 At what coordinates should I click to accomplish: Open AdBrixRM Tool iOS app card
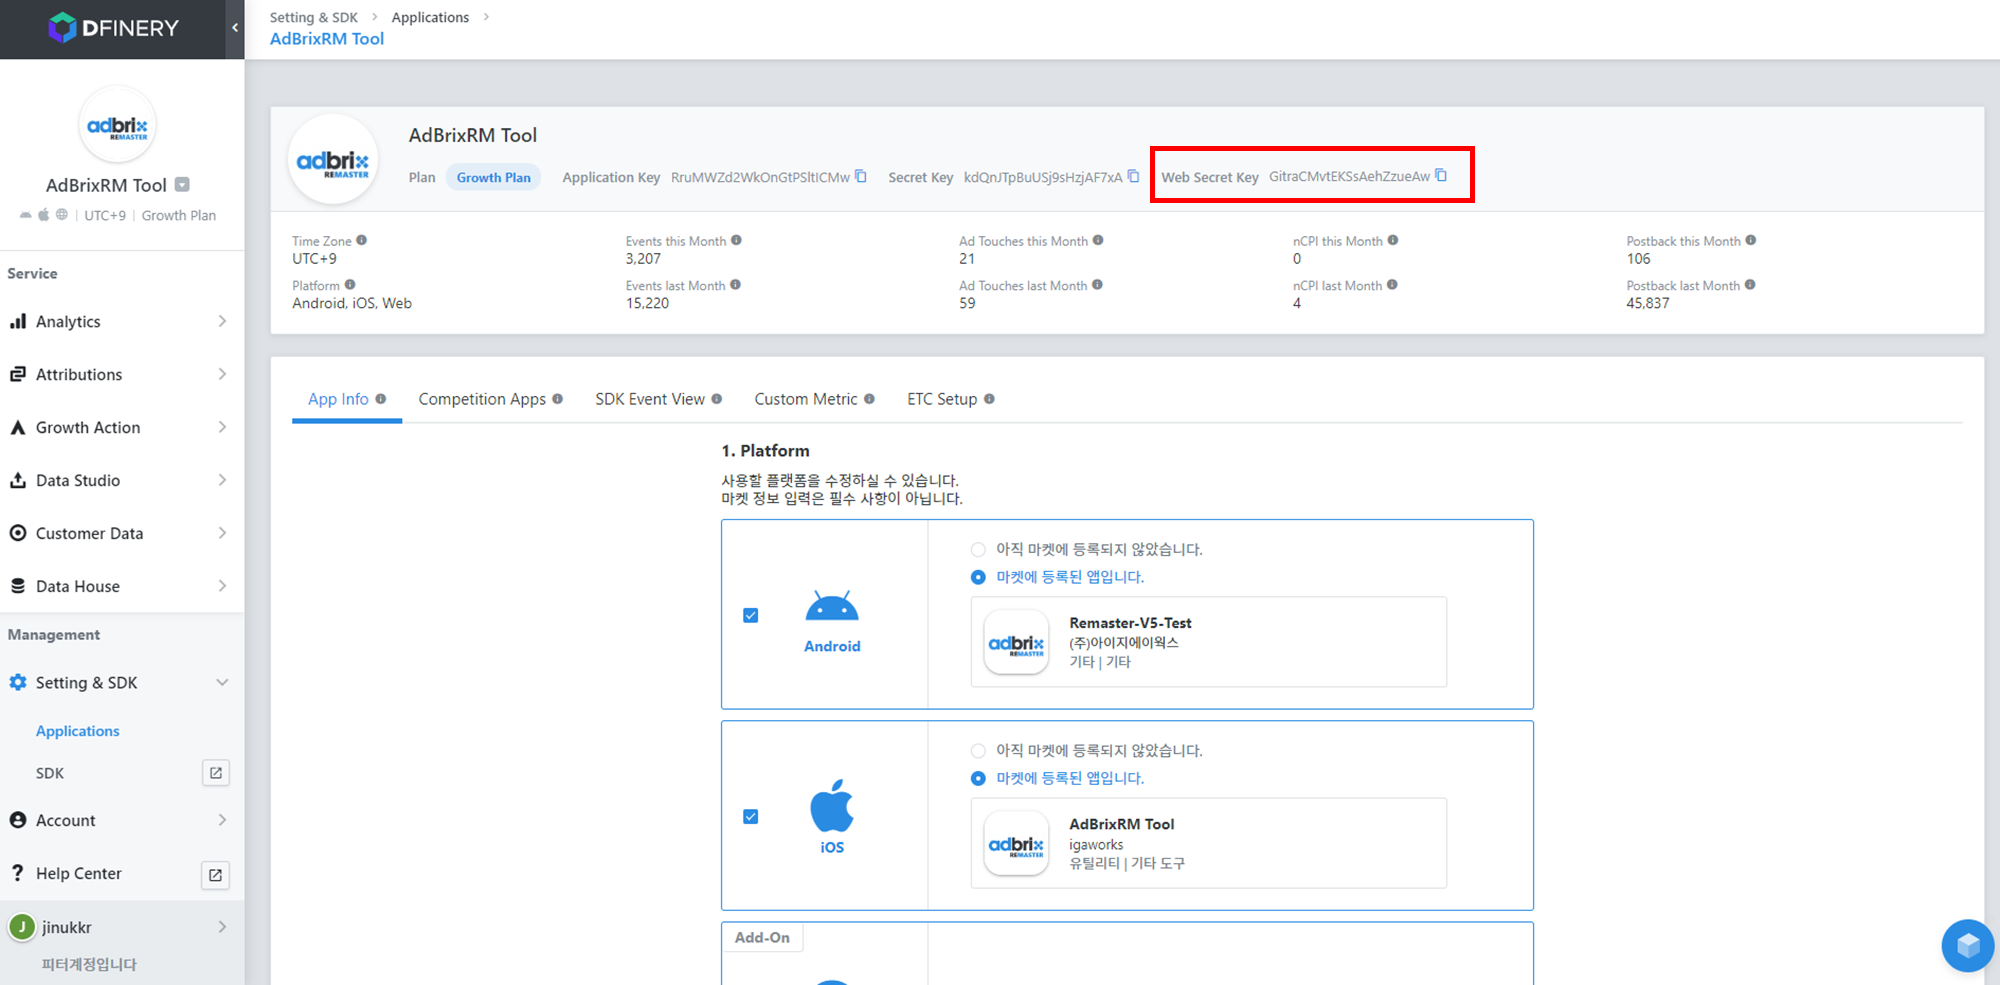pos(1208,843)
